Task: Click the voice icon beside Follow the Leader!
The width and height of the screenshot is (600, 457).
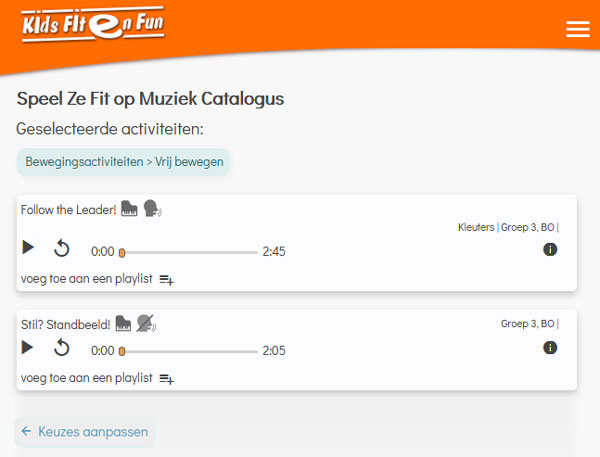Action: coord(153,209)
